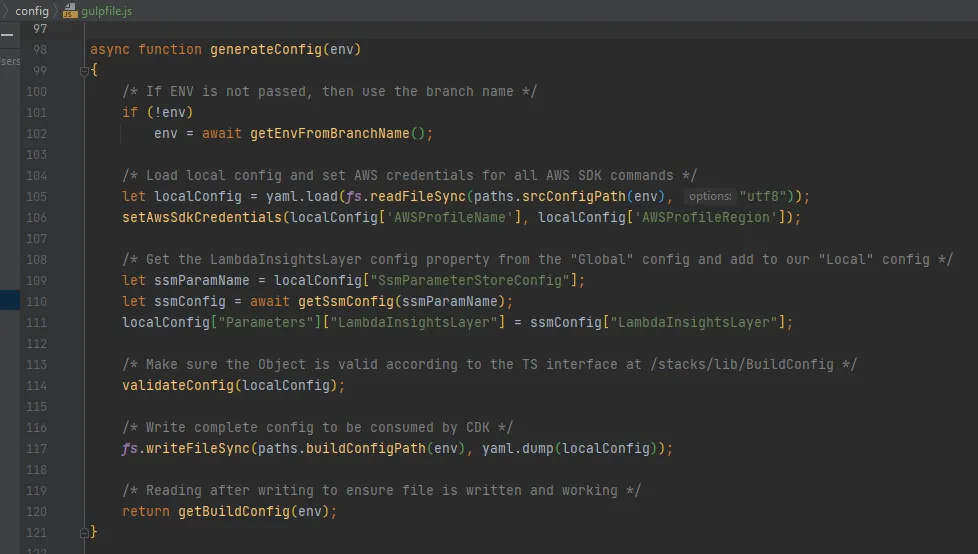978x554 pixels.
Task: Open the config folder breadcrumb
Action: pyautogui.click(x=32, y=11)
